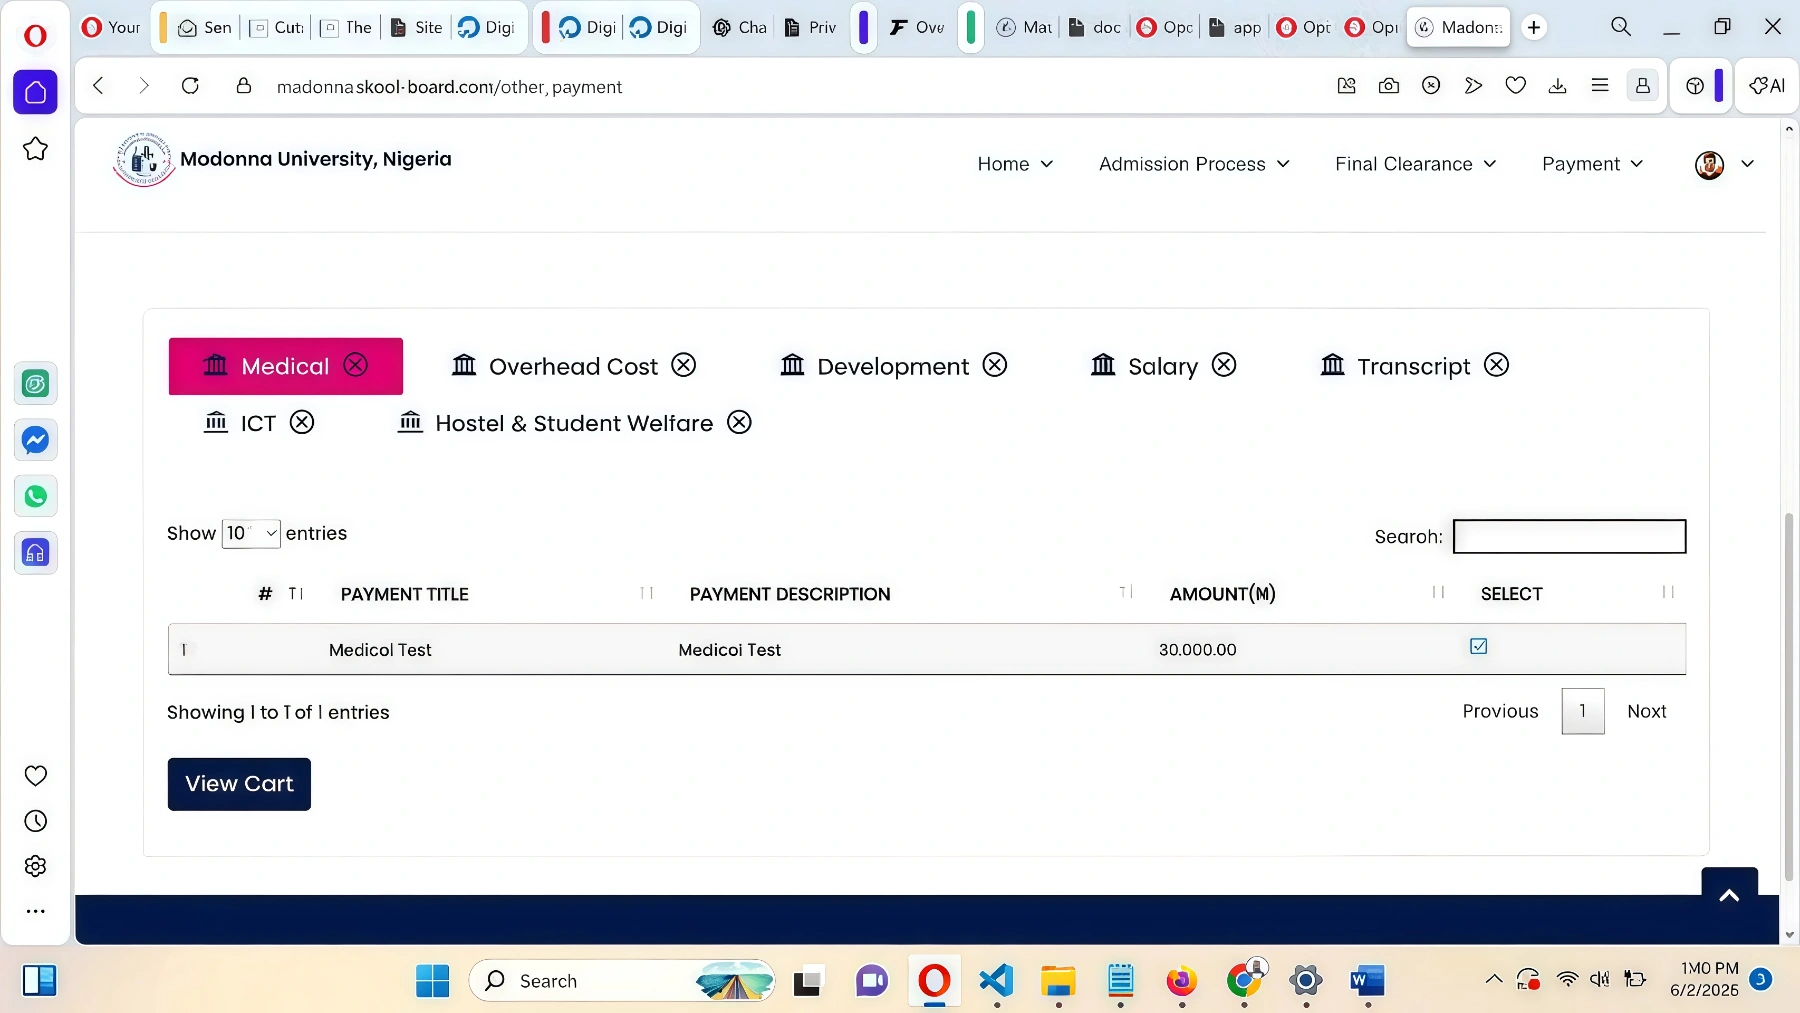Toggle the Medical Test select checkbox
Screen dimensions: 1800x1013
pyautogui.click(x=1479, y=646)
